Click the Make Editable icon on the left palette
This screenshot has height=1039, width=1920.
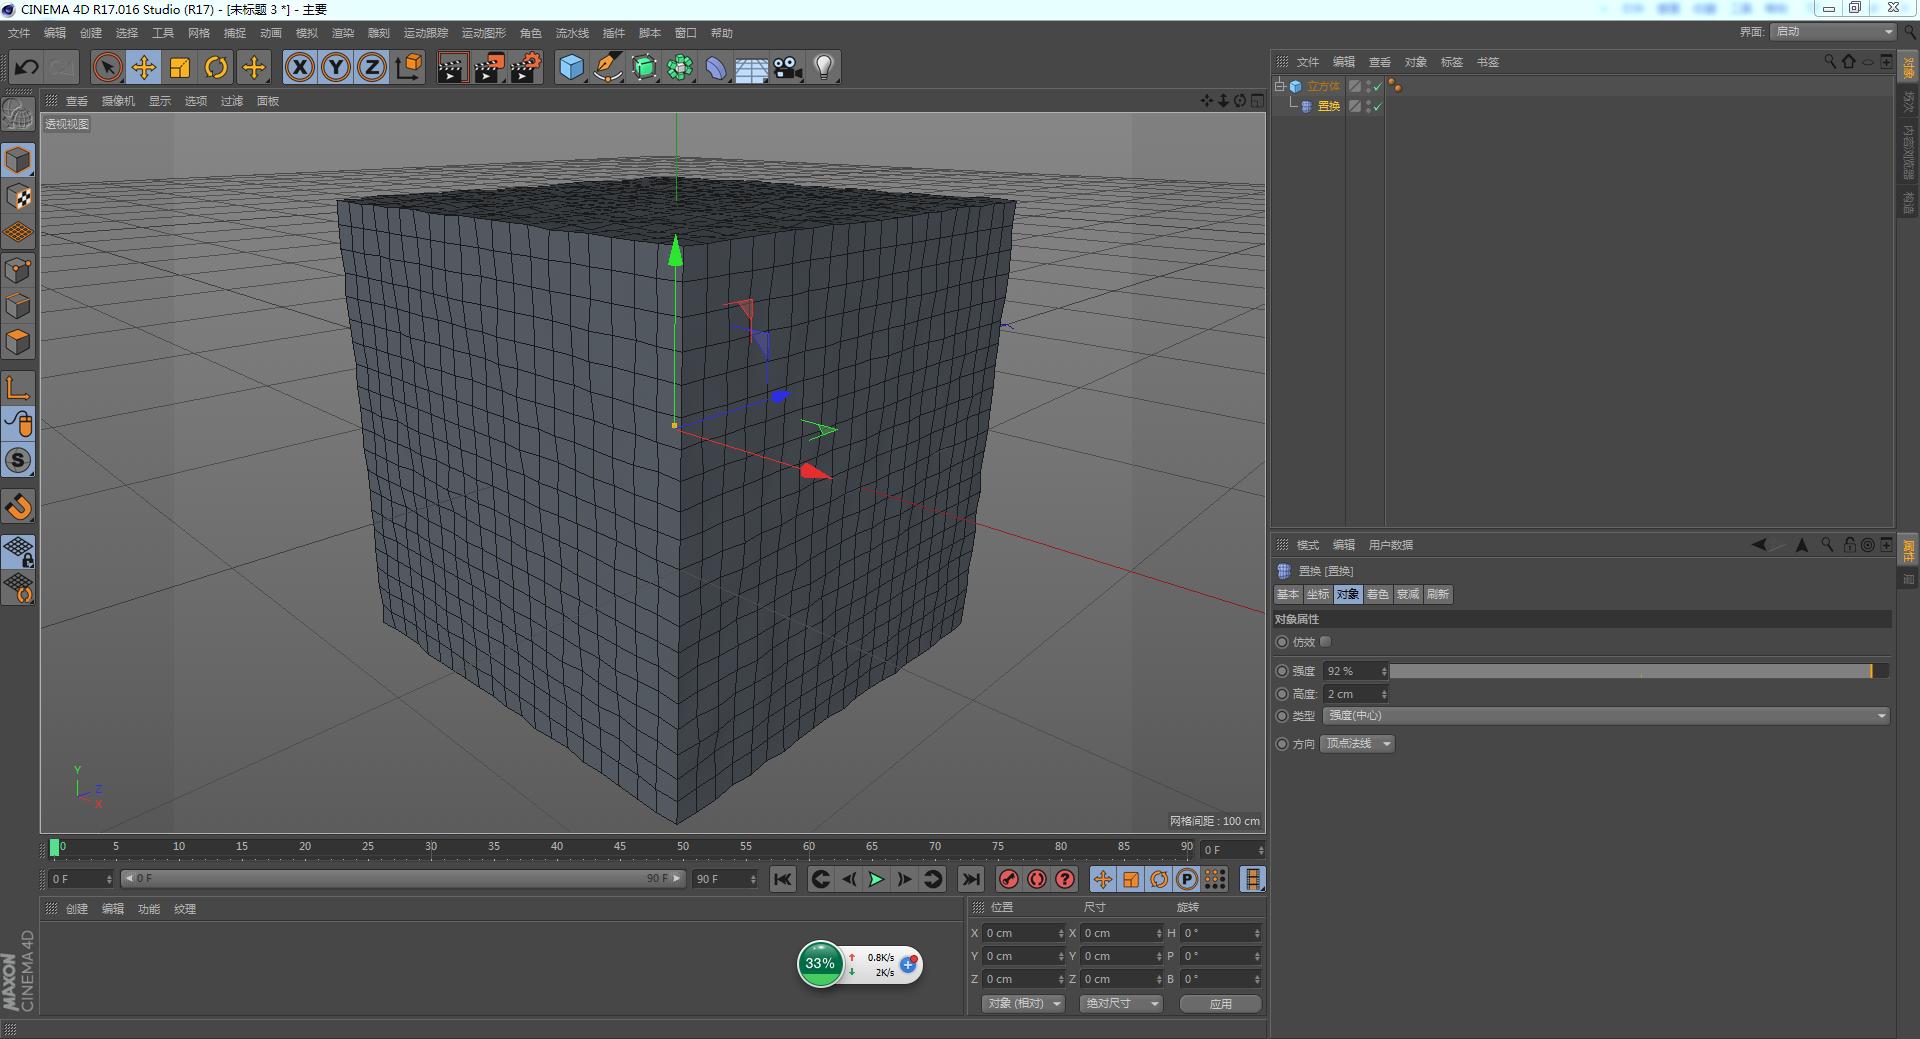[18, 159]
